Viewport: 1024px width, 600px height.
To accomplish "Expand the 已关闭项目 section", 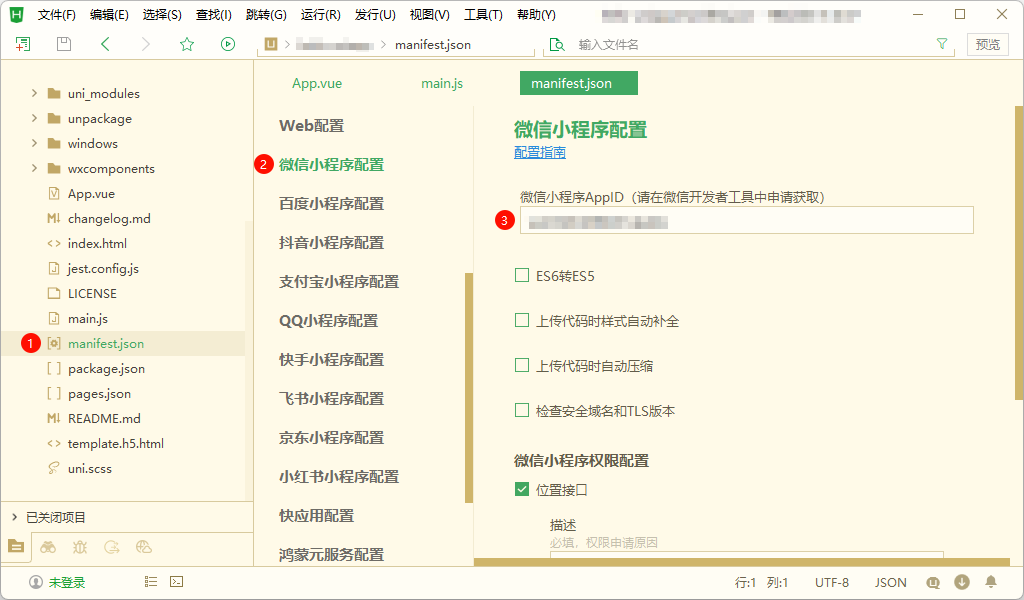I will tap(14, 517).
